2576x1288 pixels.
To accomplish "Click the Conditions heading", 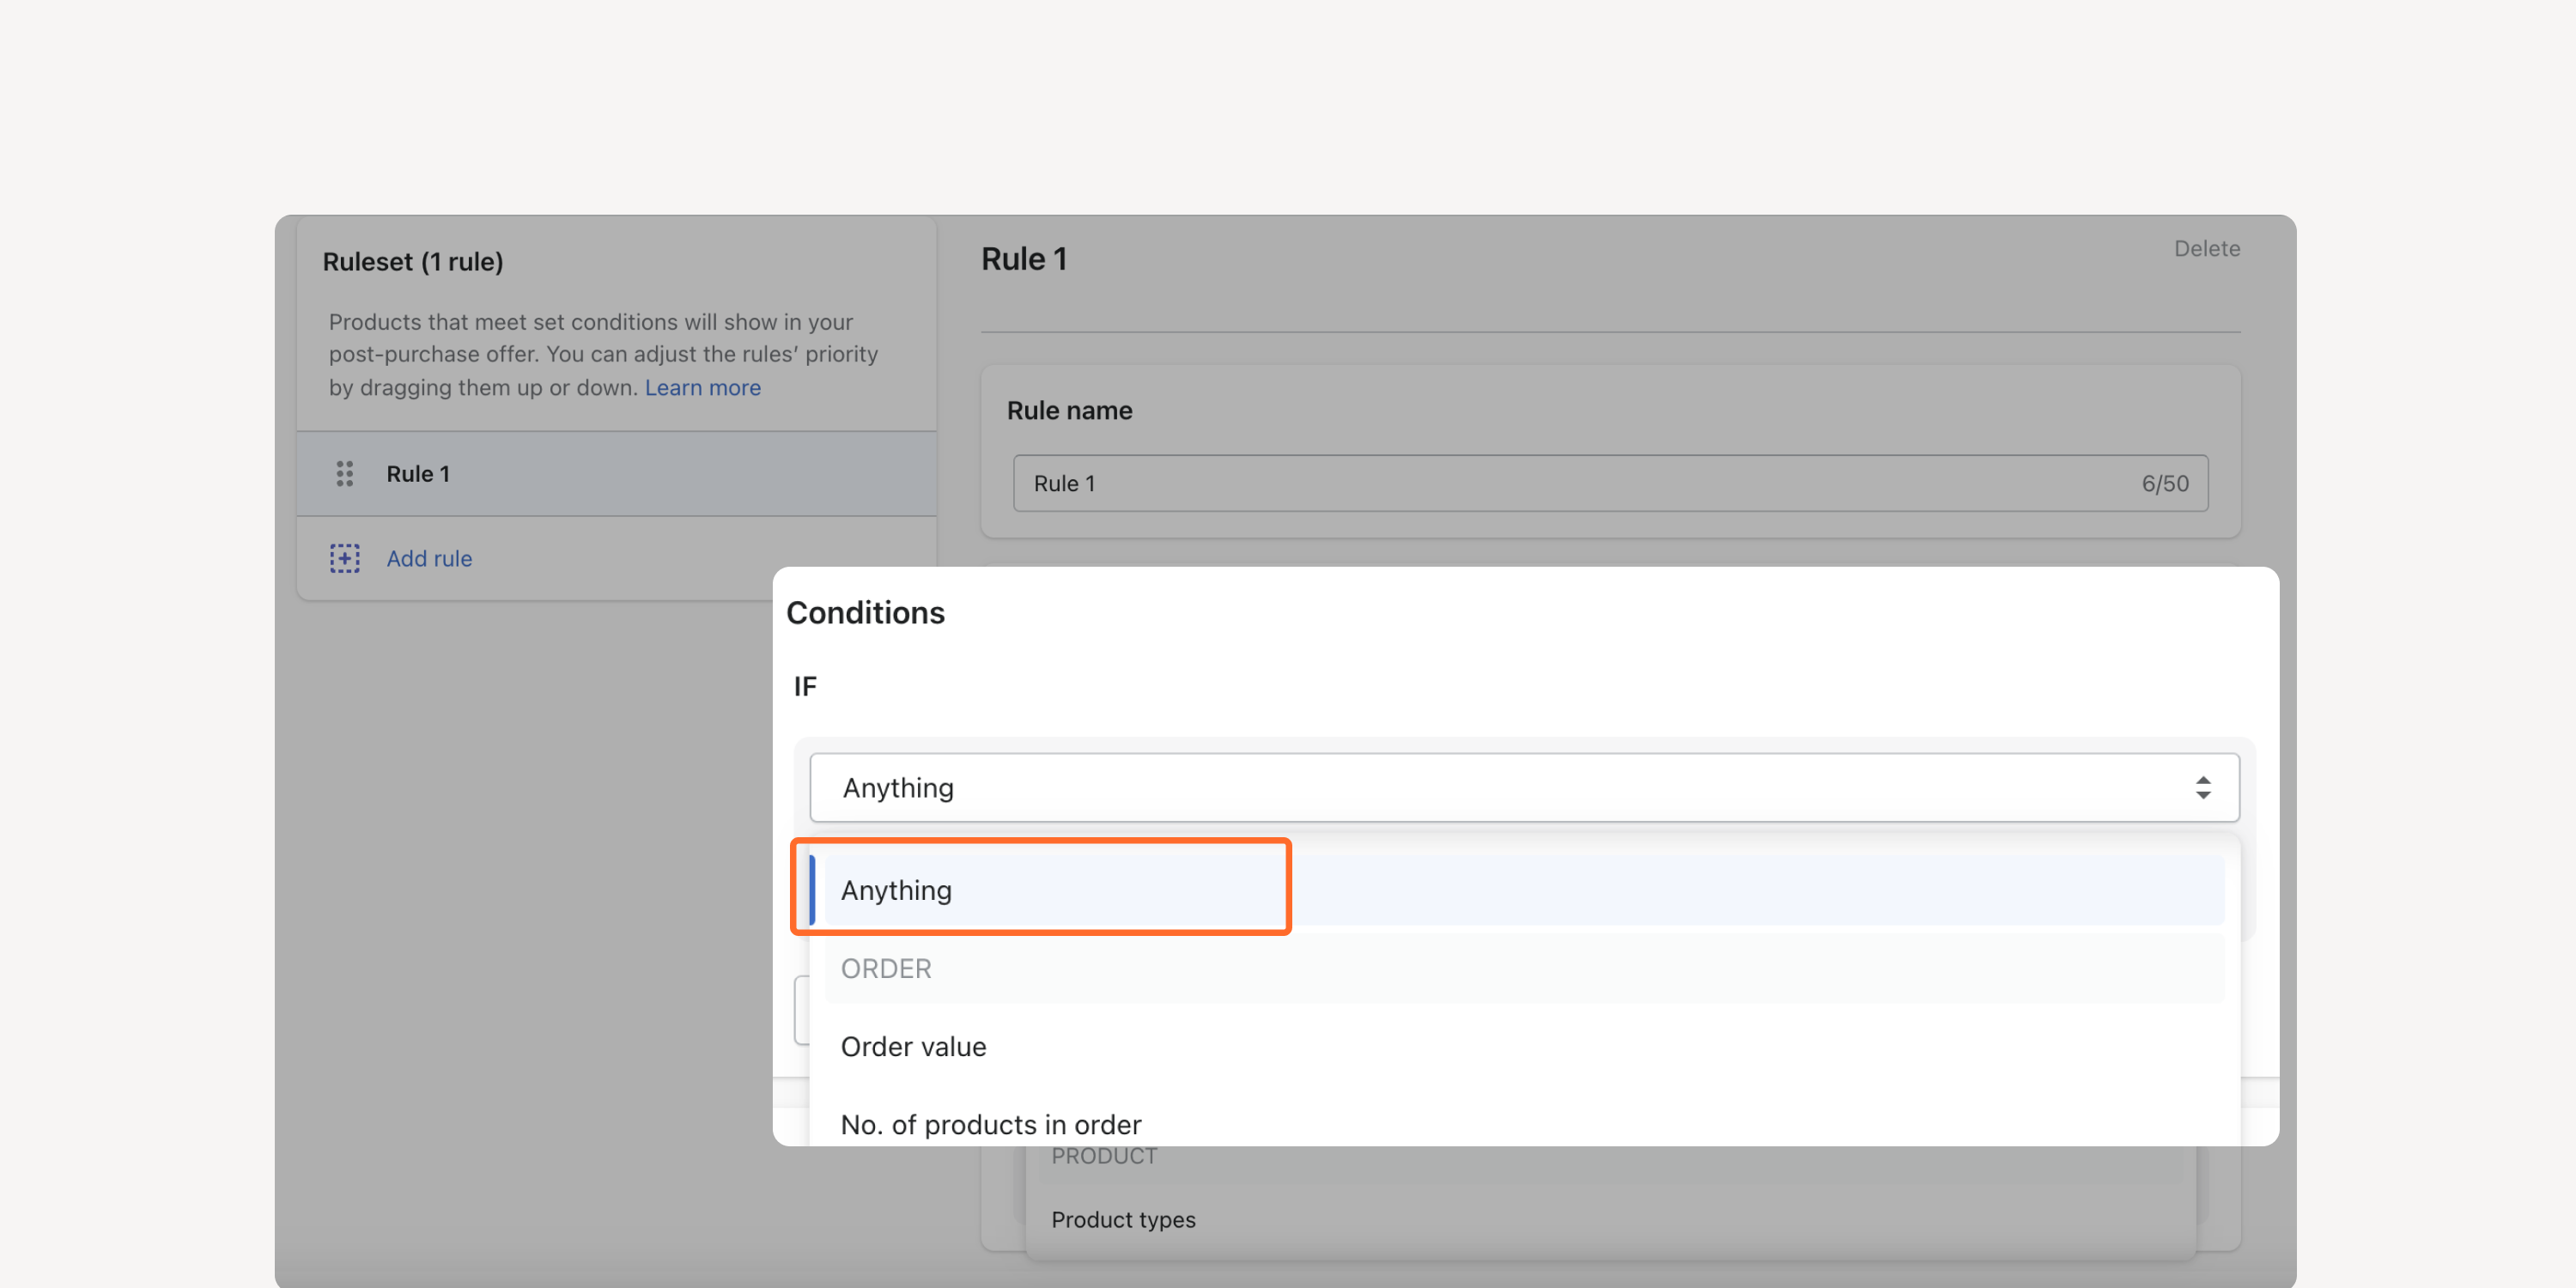I will (x=865, y=612).
